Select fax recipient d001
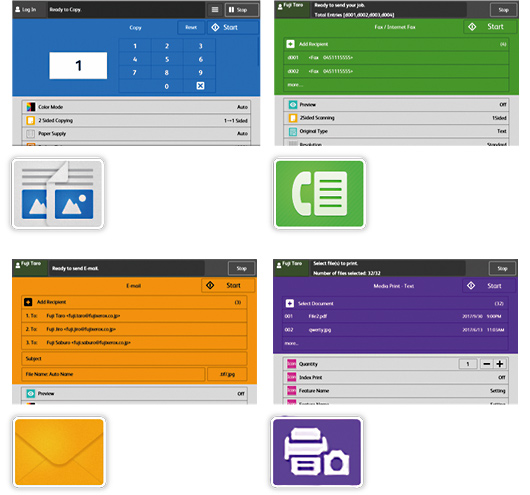 [396, 58]
